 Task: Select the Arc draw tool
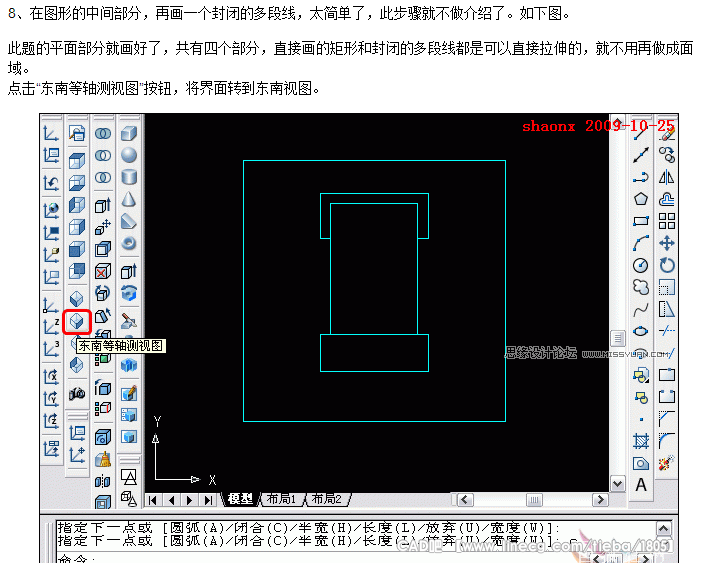click(641, 243)
